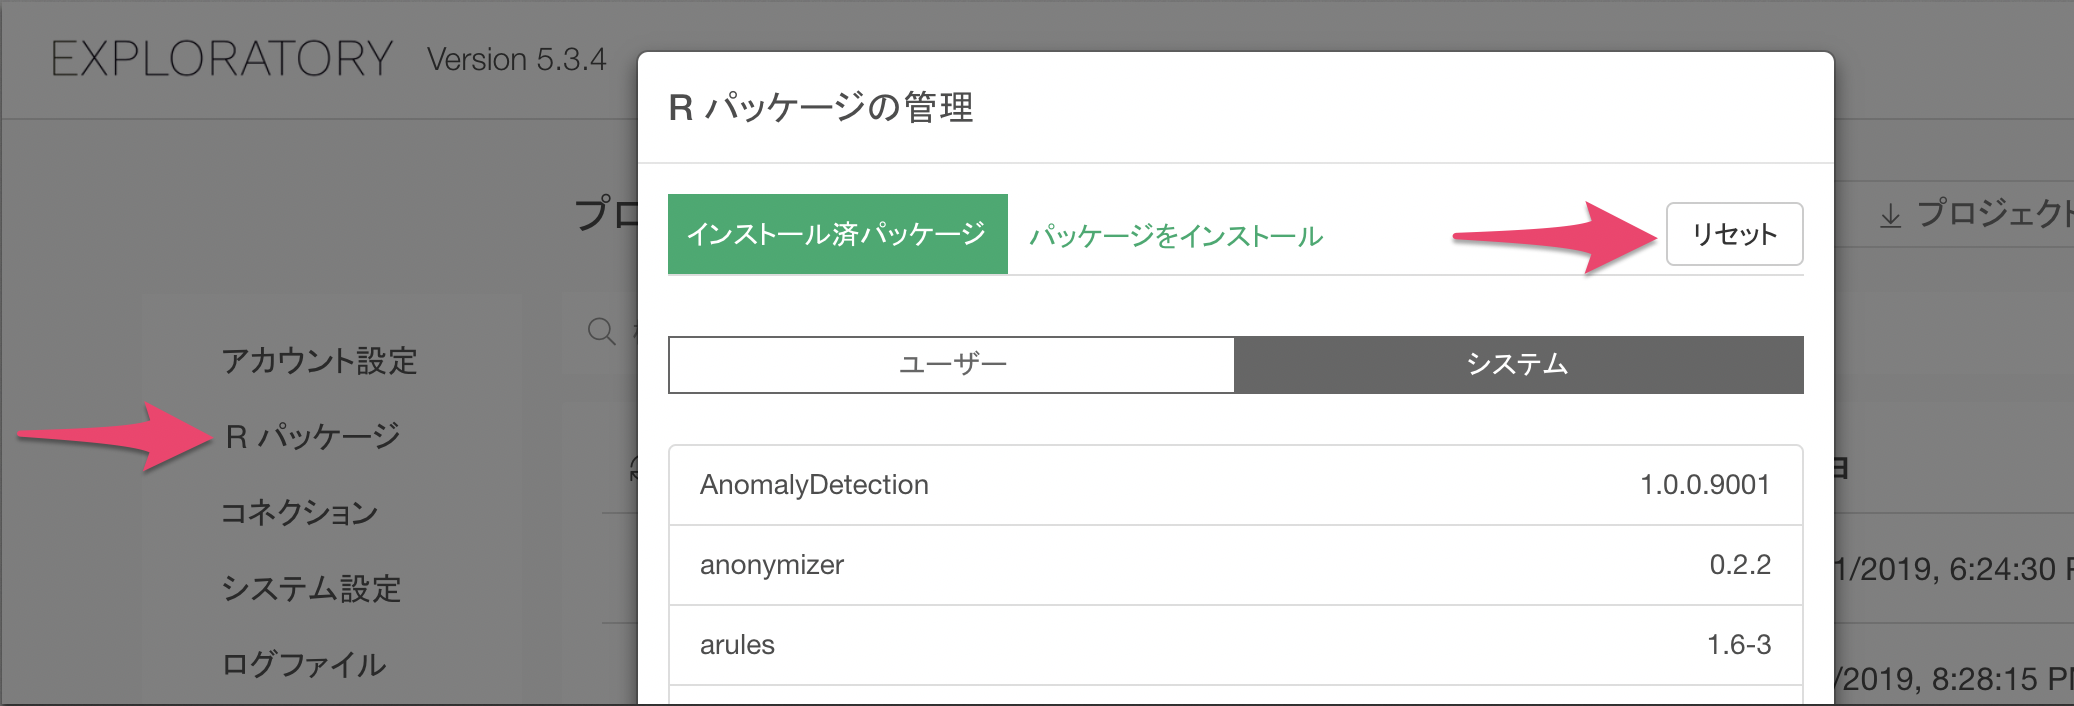
Task: Open アカウント設定 in the sidebar
Action: [x=319, y=360]
